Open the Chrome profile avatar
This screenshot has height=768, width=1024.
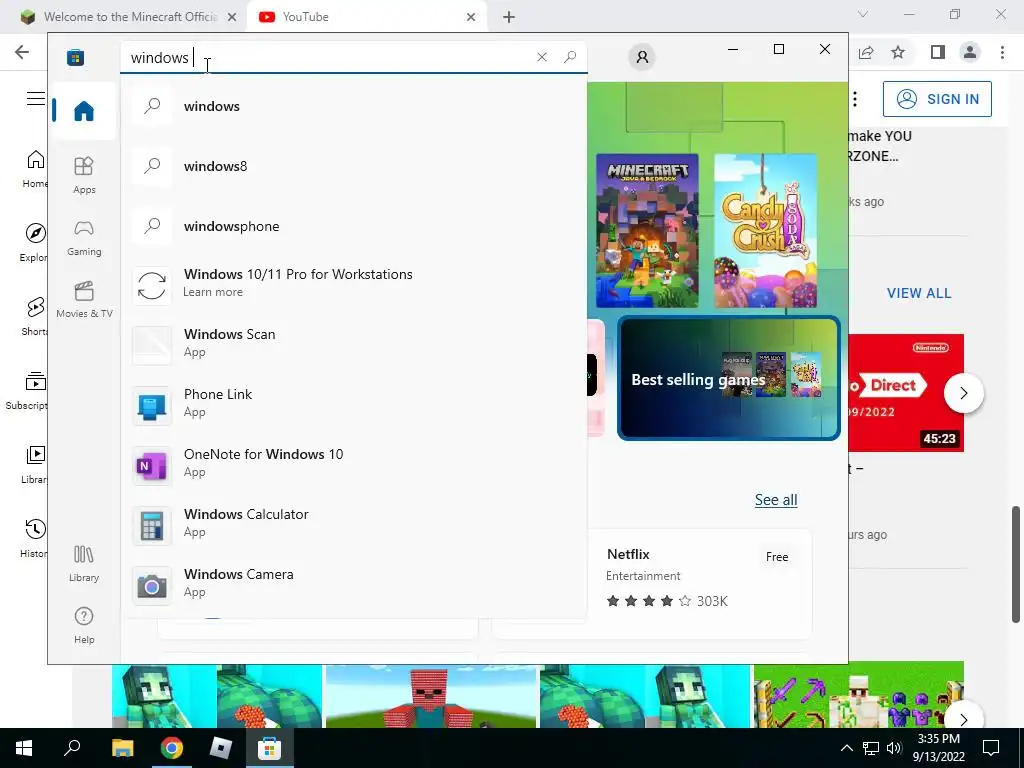(970, 52)
